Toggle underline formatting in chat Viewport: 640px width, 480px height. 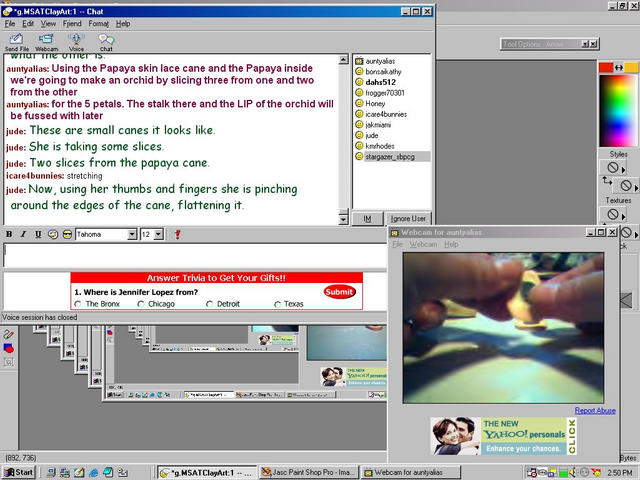pyautogui.click(x=38, y=234)
